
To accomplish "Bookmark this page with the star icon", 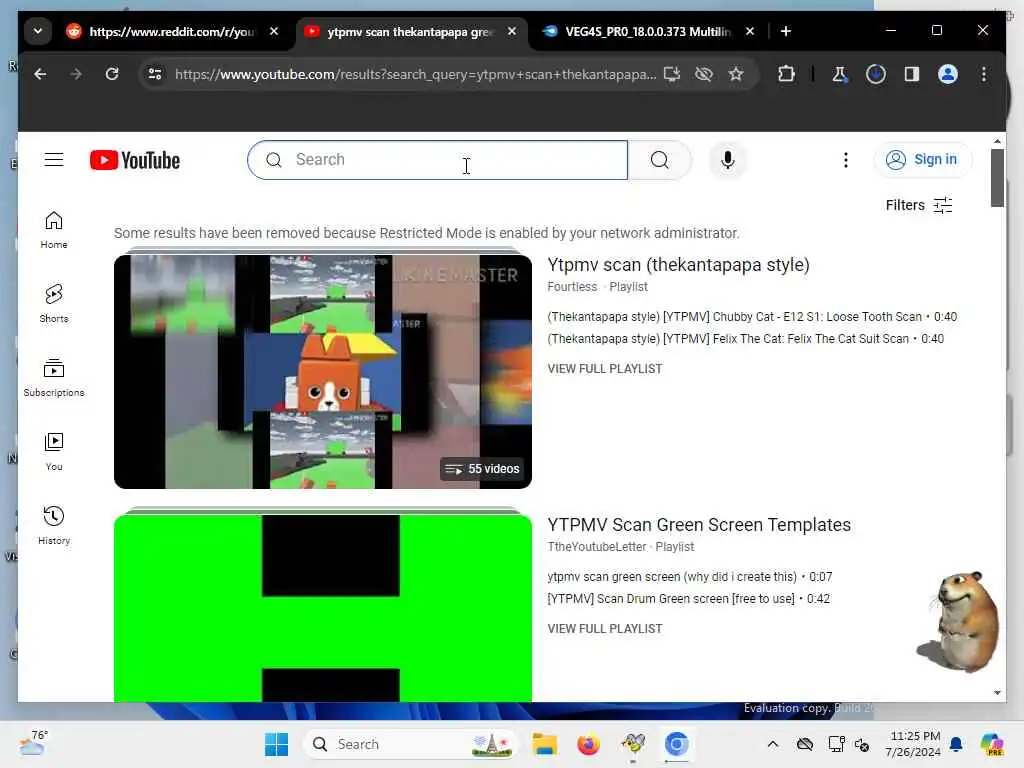I will [x=736, y=74].
